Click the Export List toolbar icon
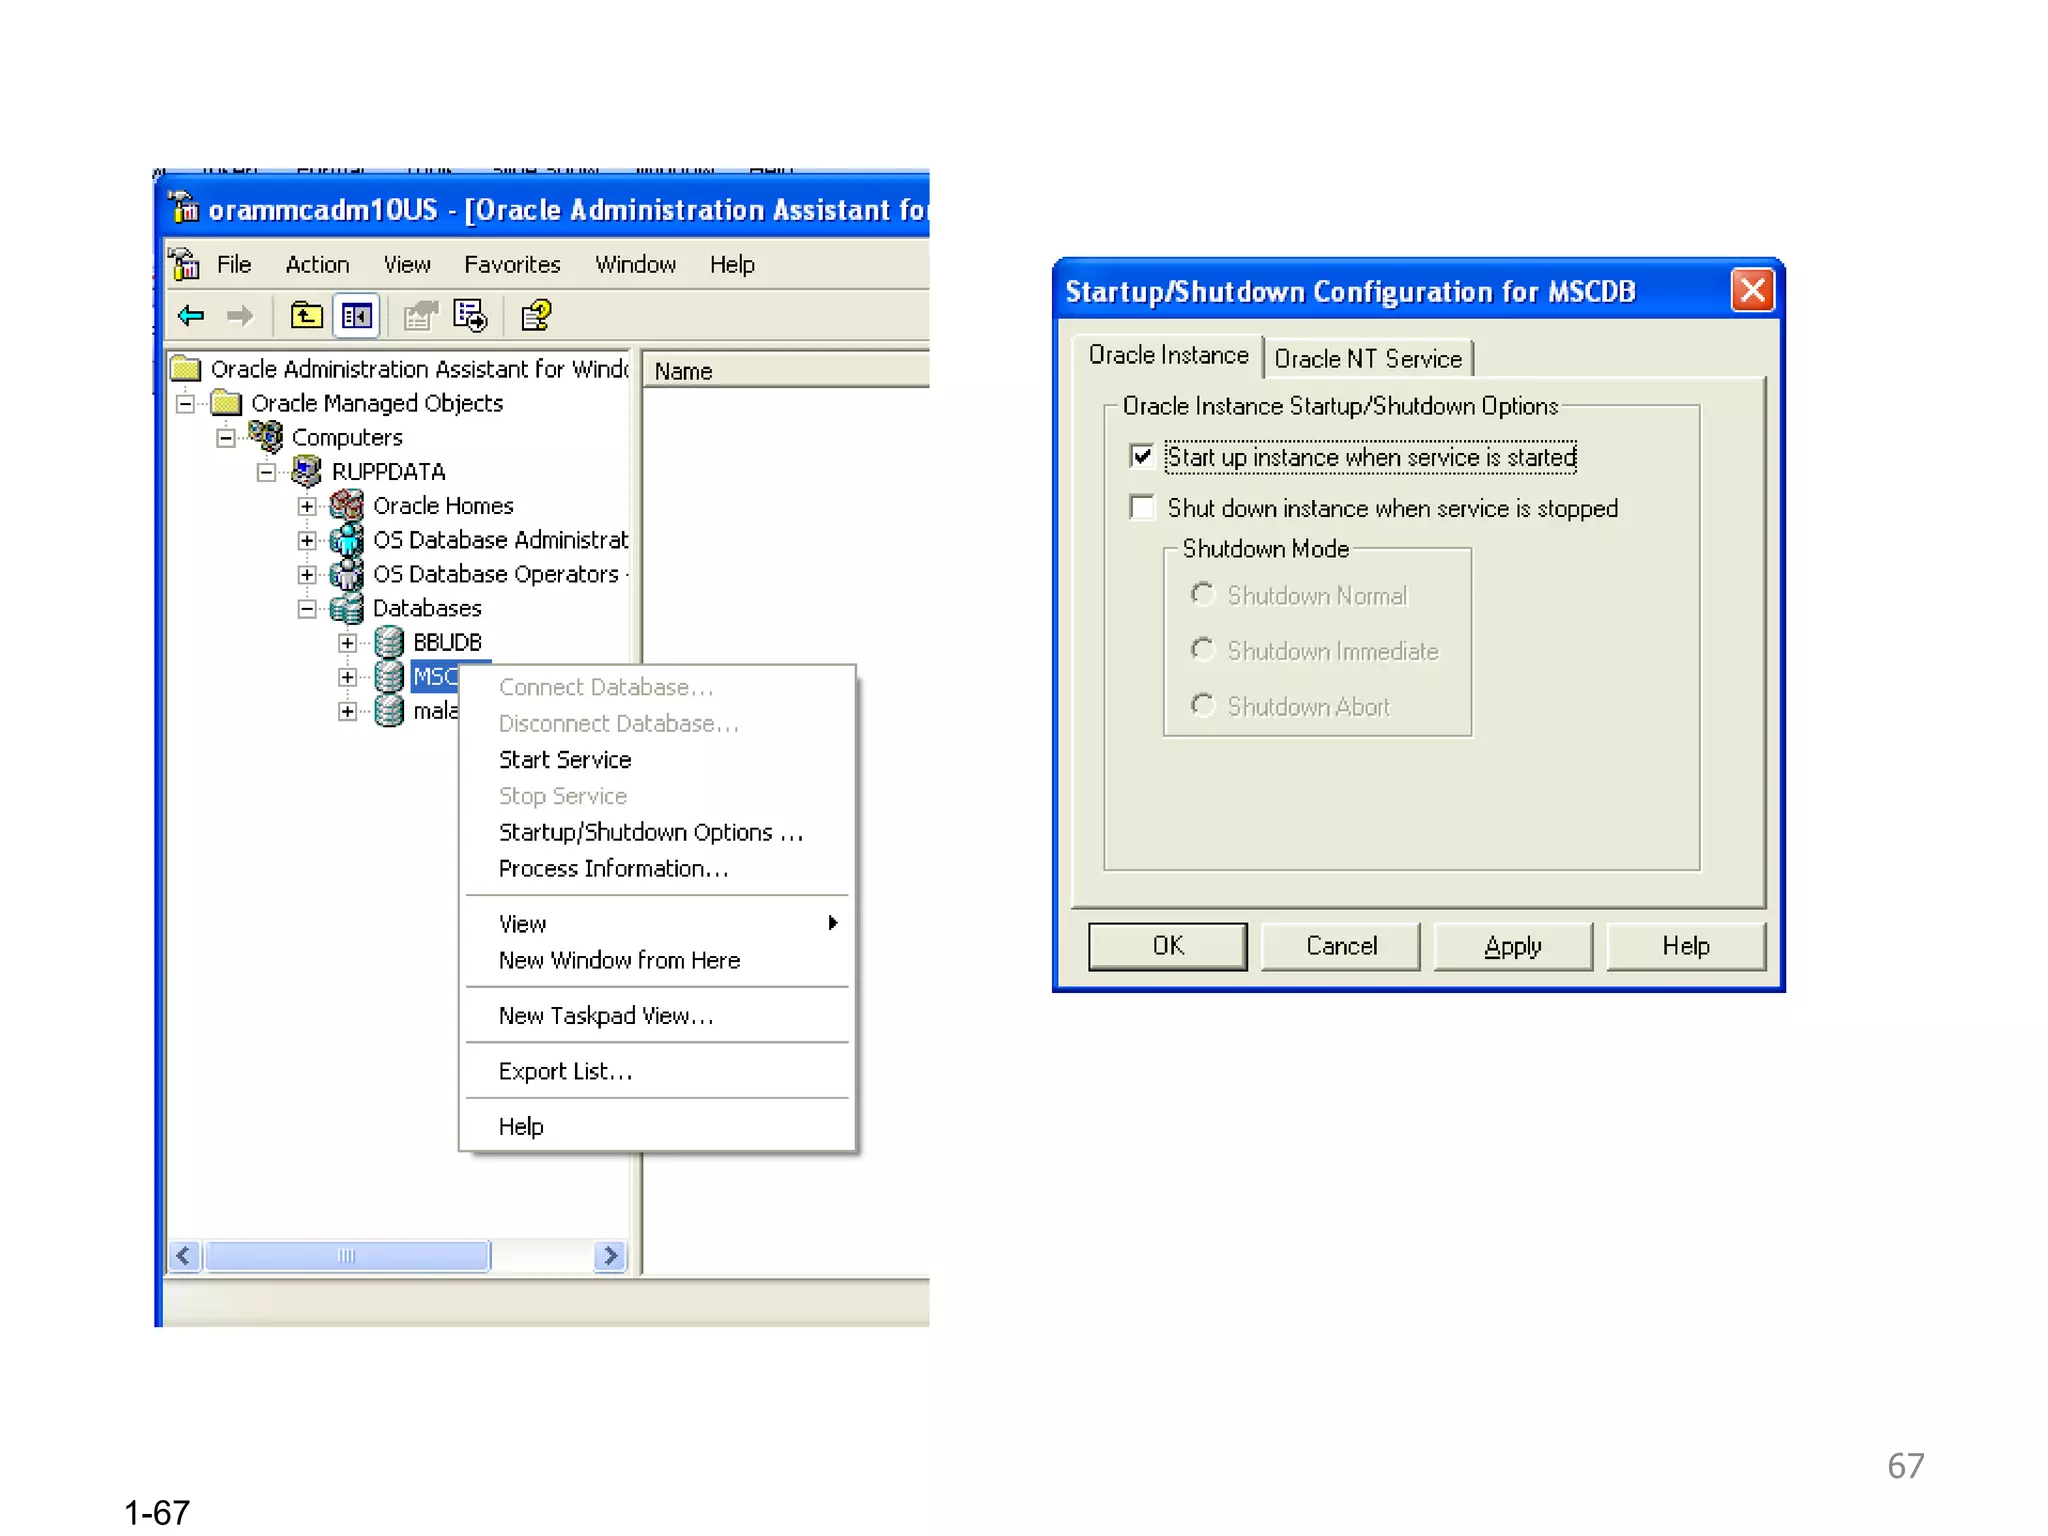2048x1536 pixels. pos(470,316)
